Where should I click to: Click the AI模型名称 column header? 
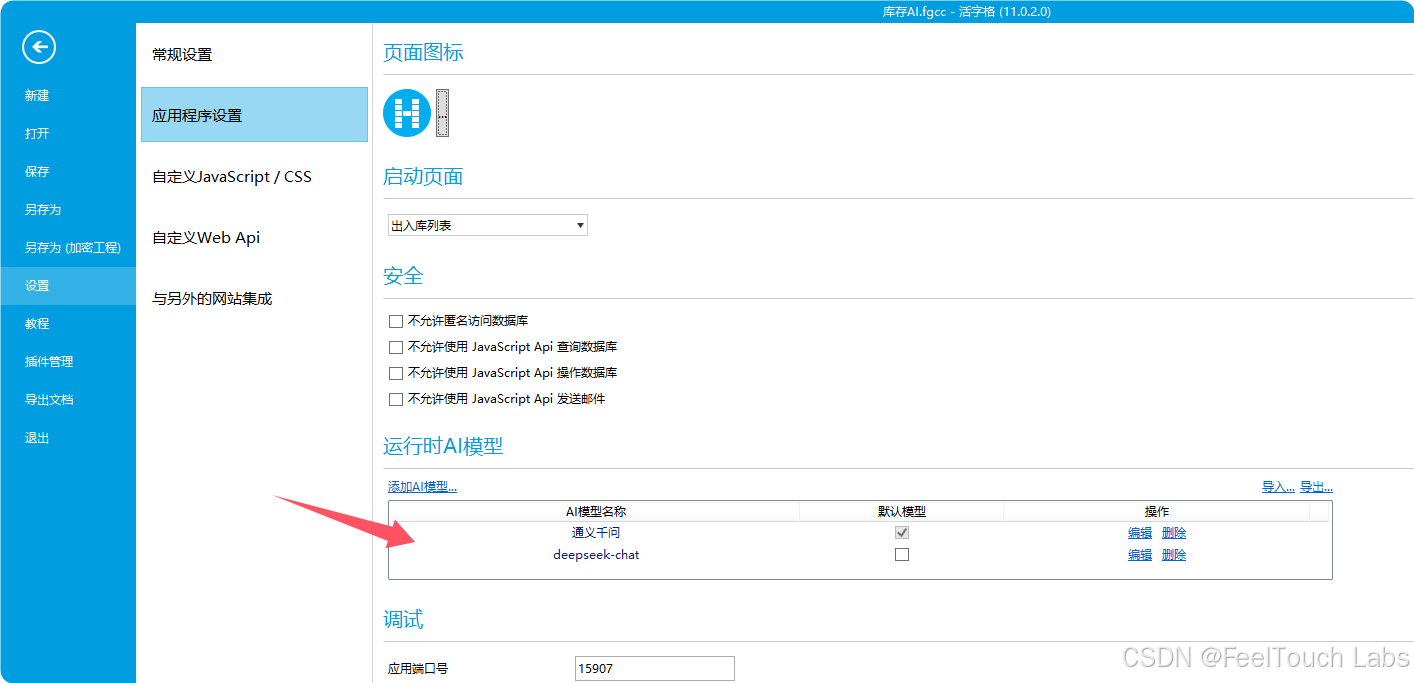coord(596,511)
